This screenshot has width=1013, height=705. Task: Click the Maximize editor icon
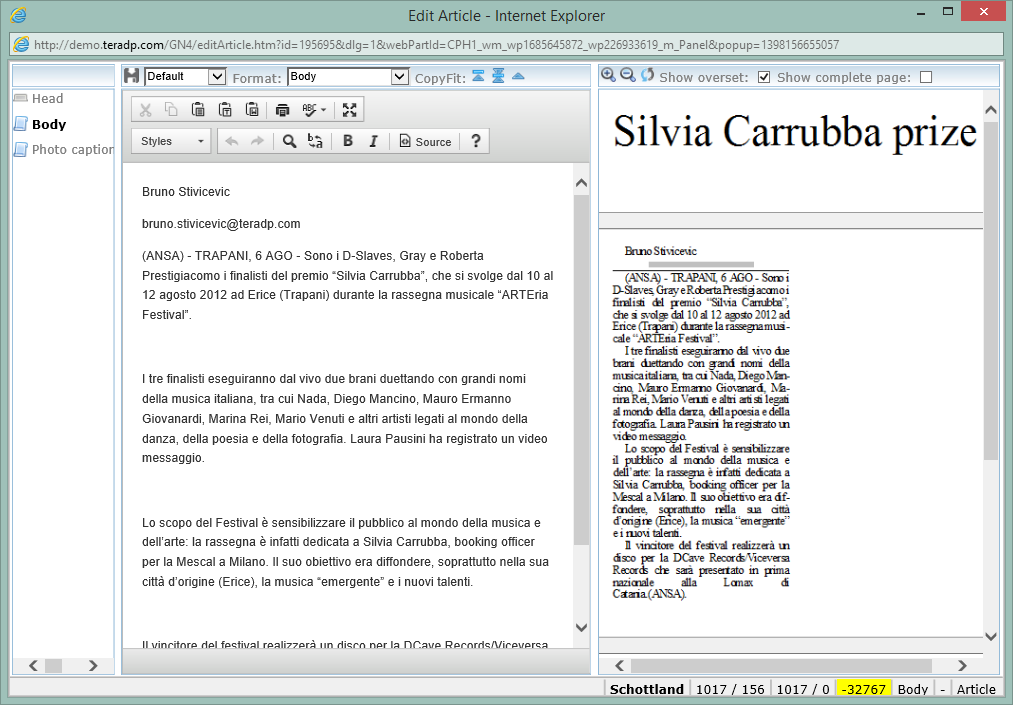click(x=350, y=110)
